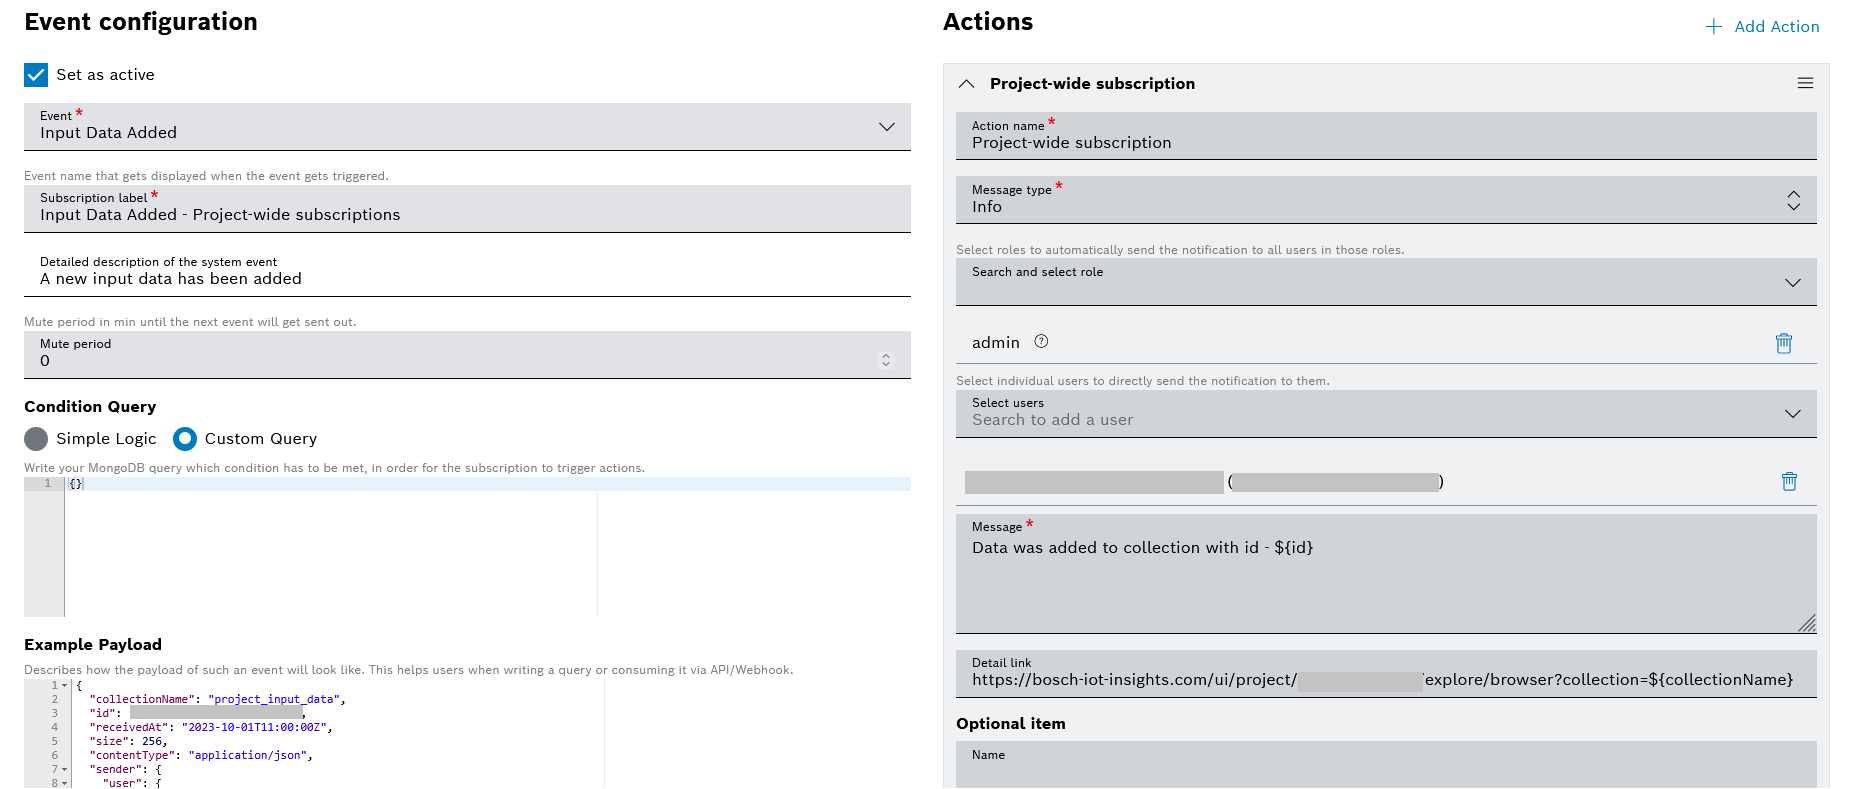Open the Select users dropdown

(x=1792, y=414)
